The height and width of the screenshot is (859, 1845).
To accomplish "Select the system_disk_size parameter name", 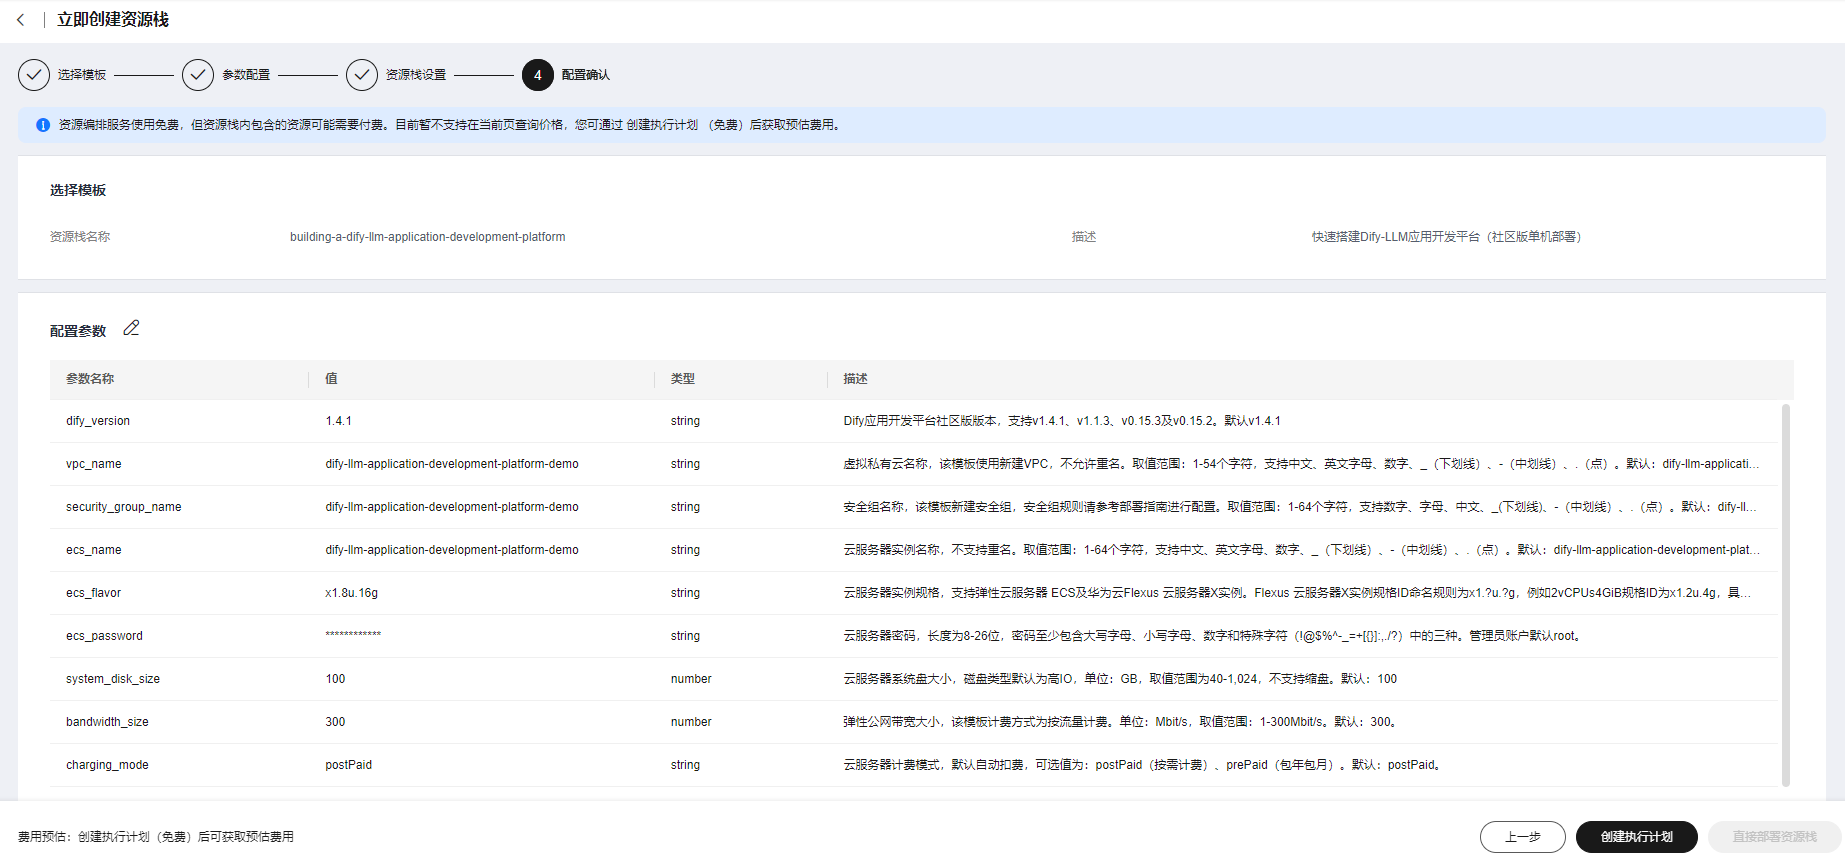I will tap(113, 679).
